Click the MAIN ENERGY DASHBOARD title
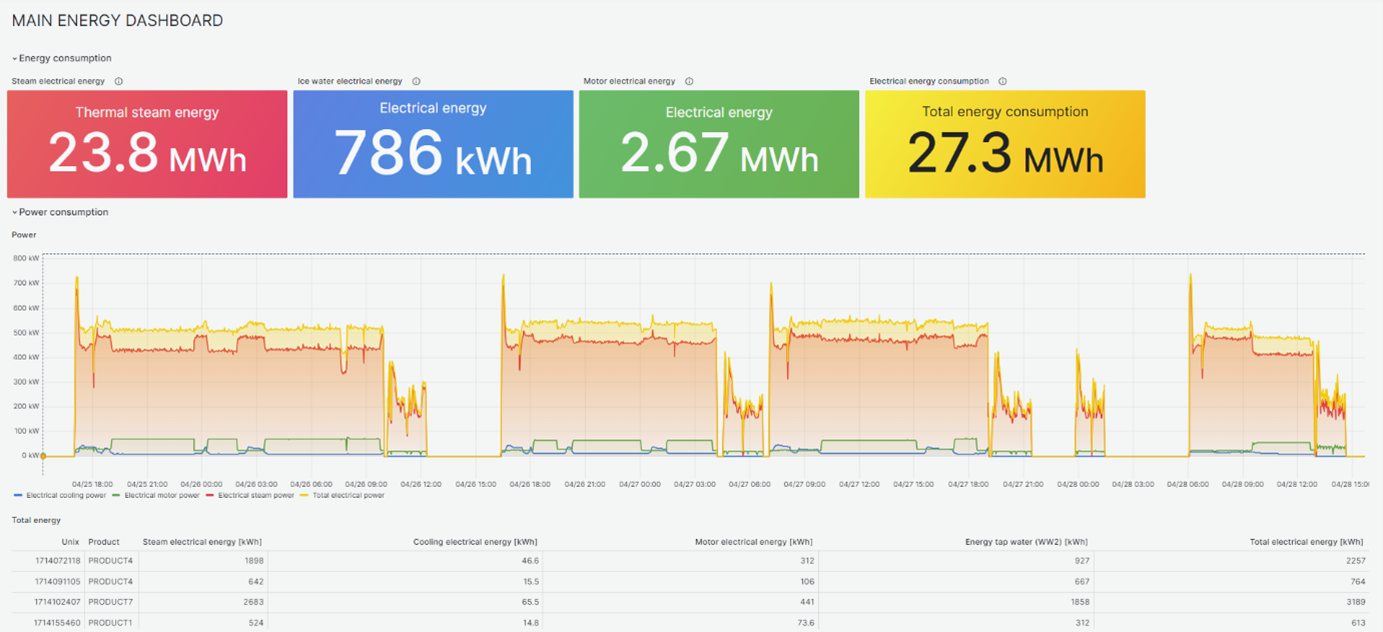Viewport: 1383px width, 632px height. click(117, 21)
